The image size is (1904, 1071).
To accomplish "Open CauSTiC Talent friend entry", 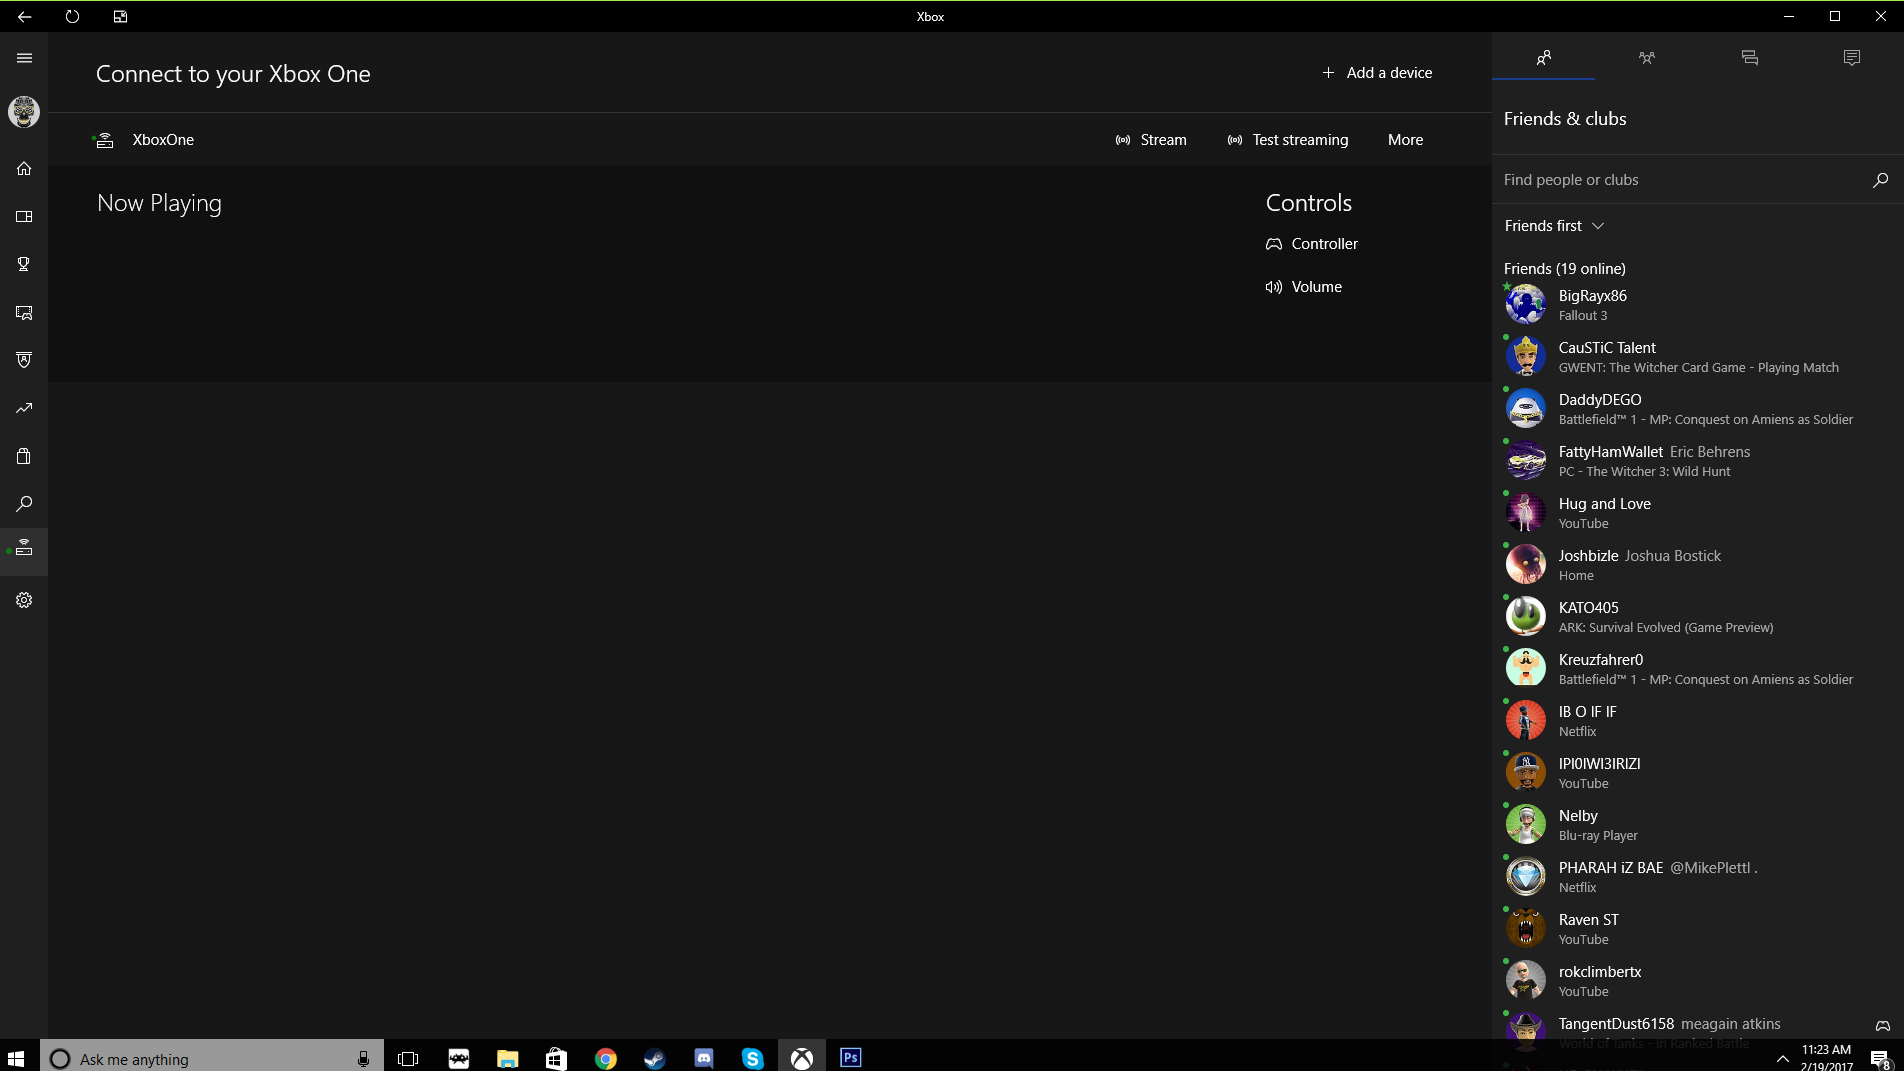I will click(1698, 357).
